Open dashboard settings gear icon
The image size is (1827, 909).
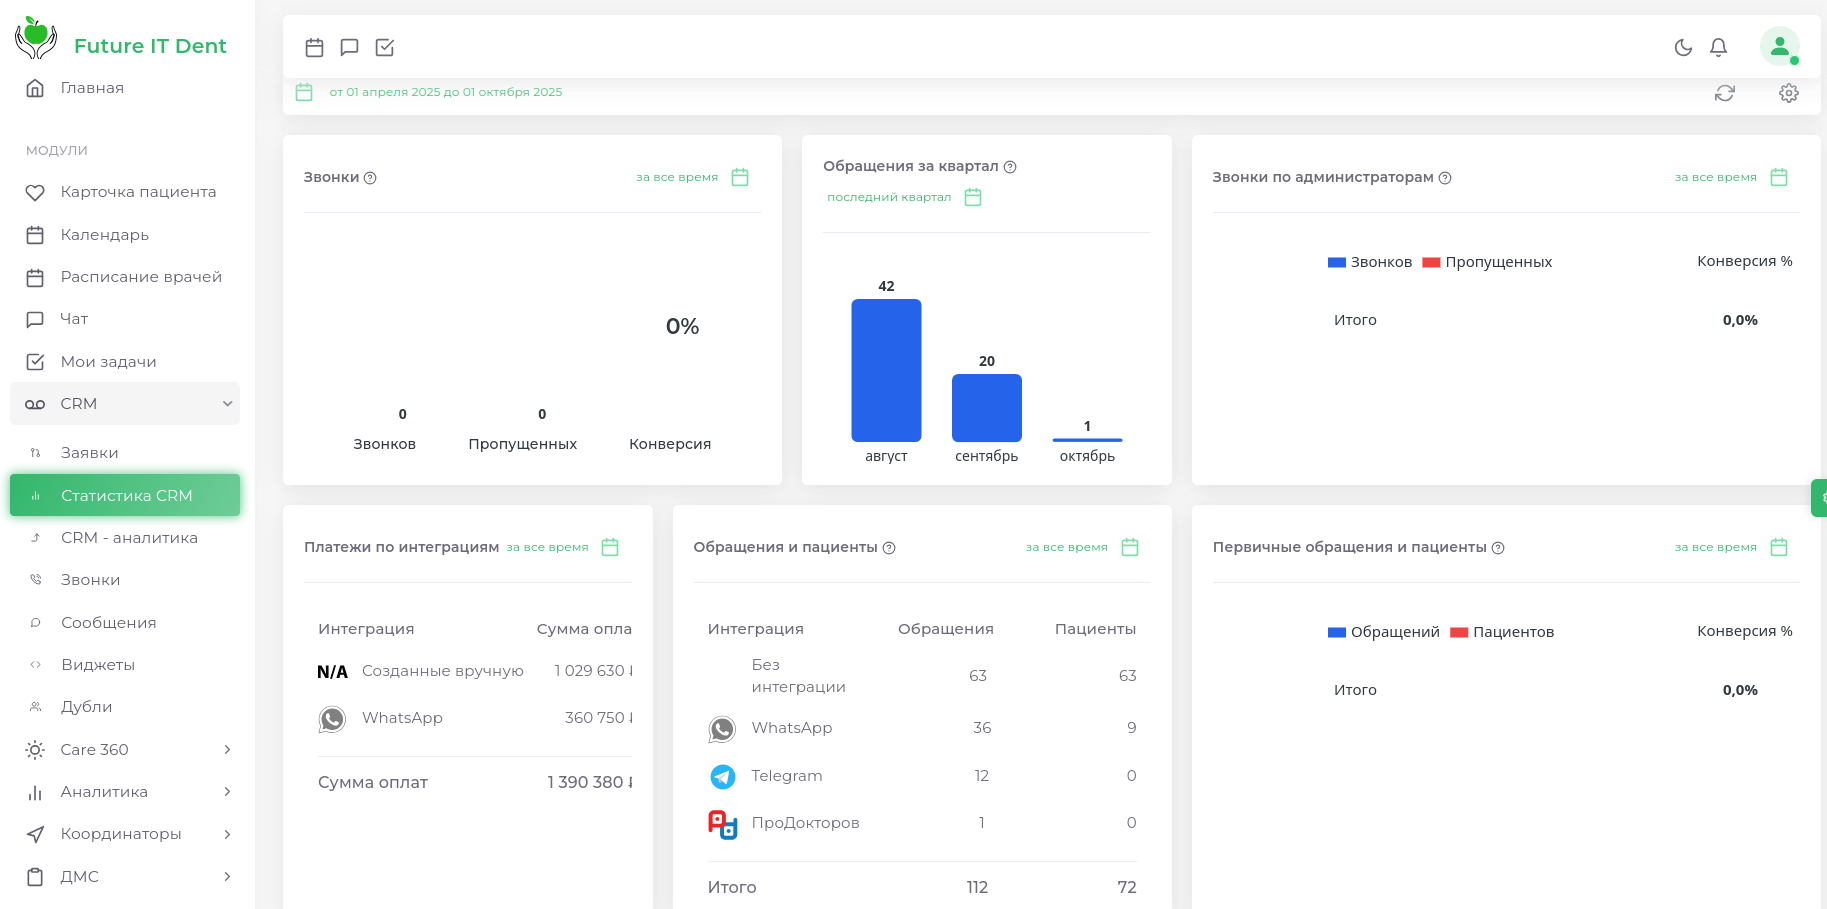click(x=1788, y=93)
